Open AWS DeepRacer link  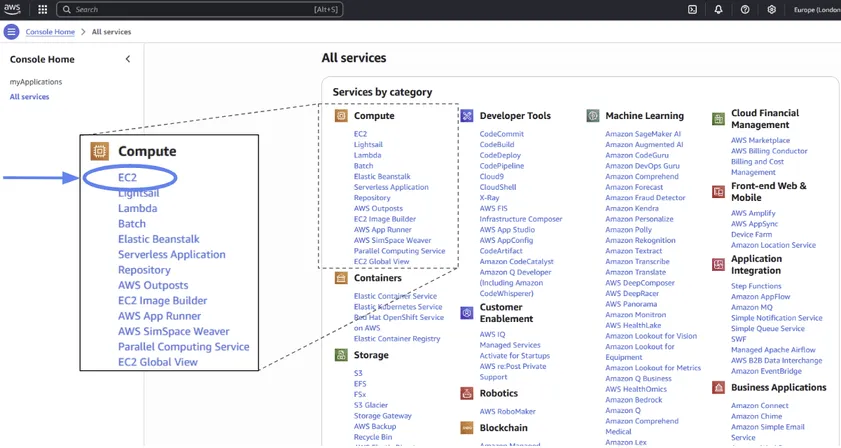(631, 293)
